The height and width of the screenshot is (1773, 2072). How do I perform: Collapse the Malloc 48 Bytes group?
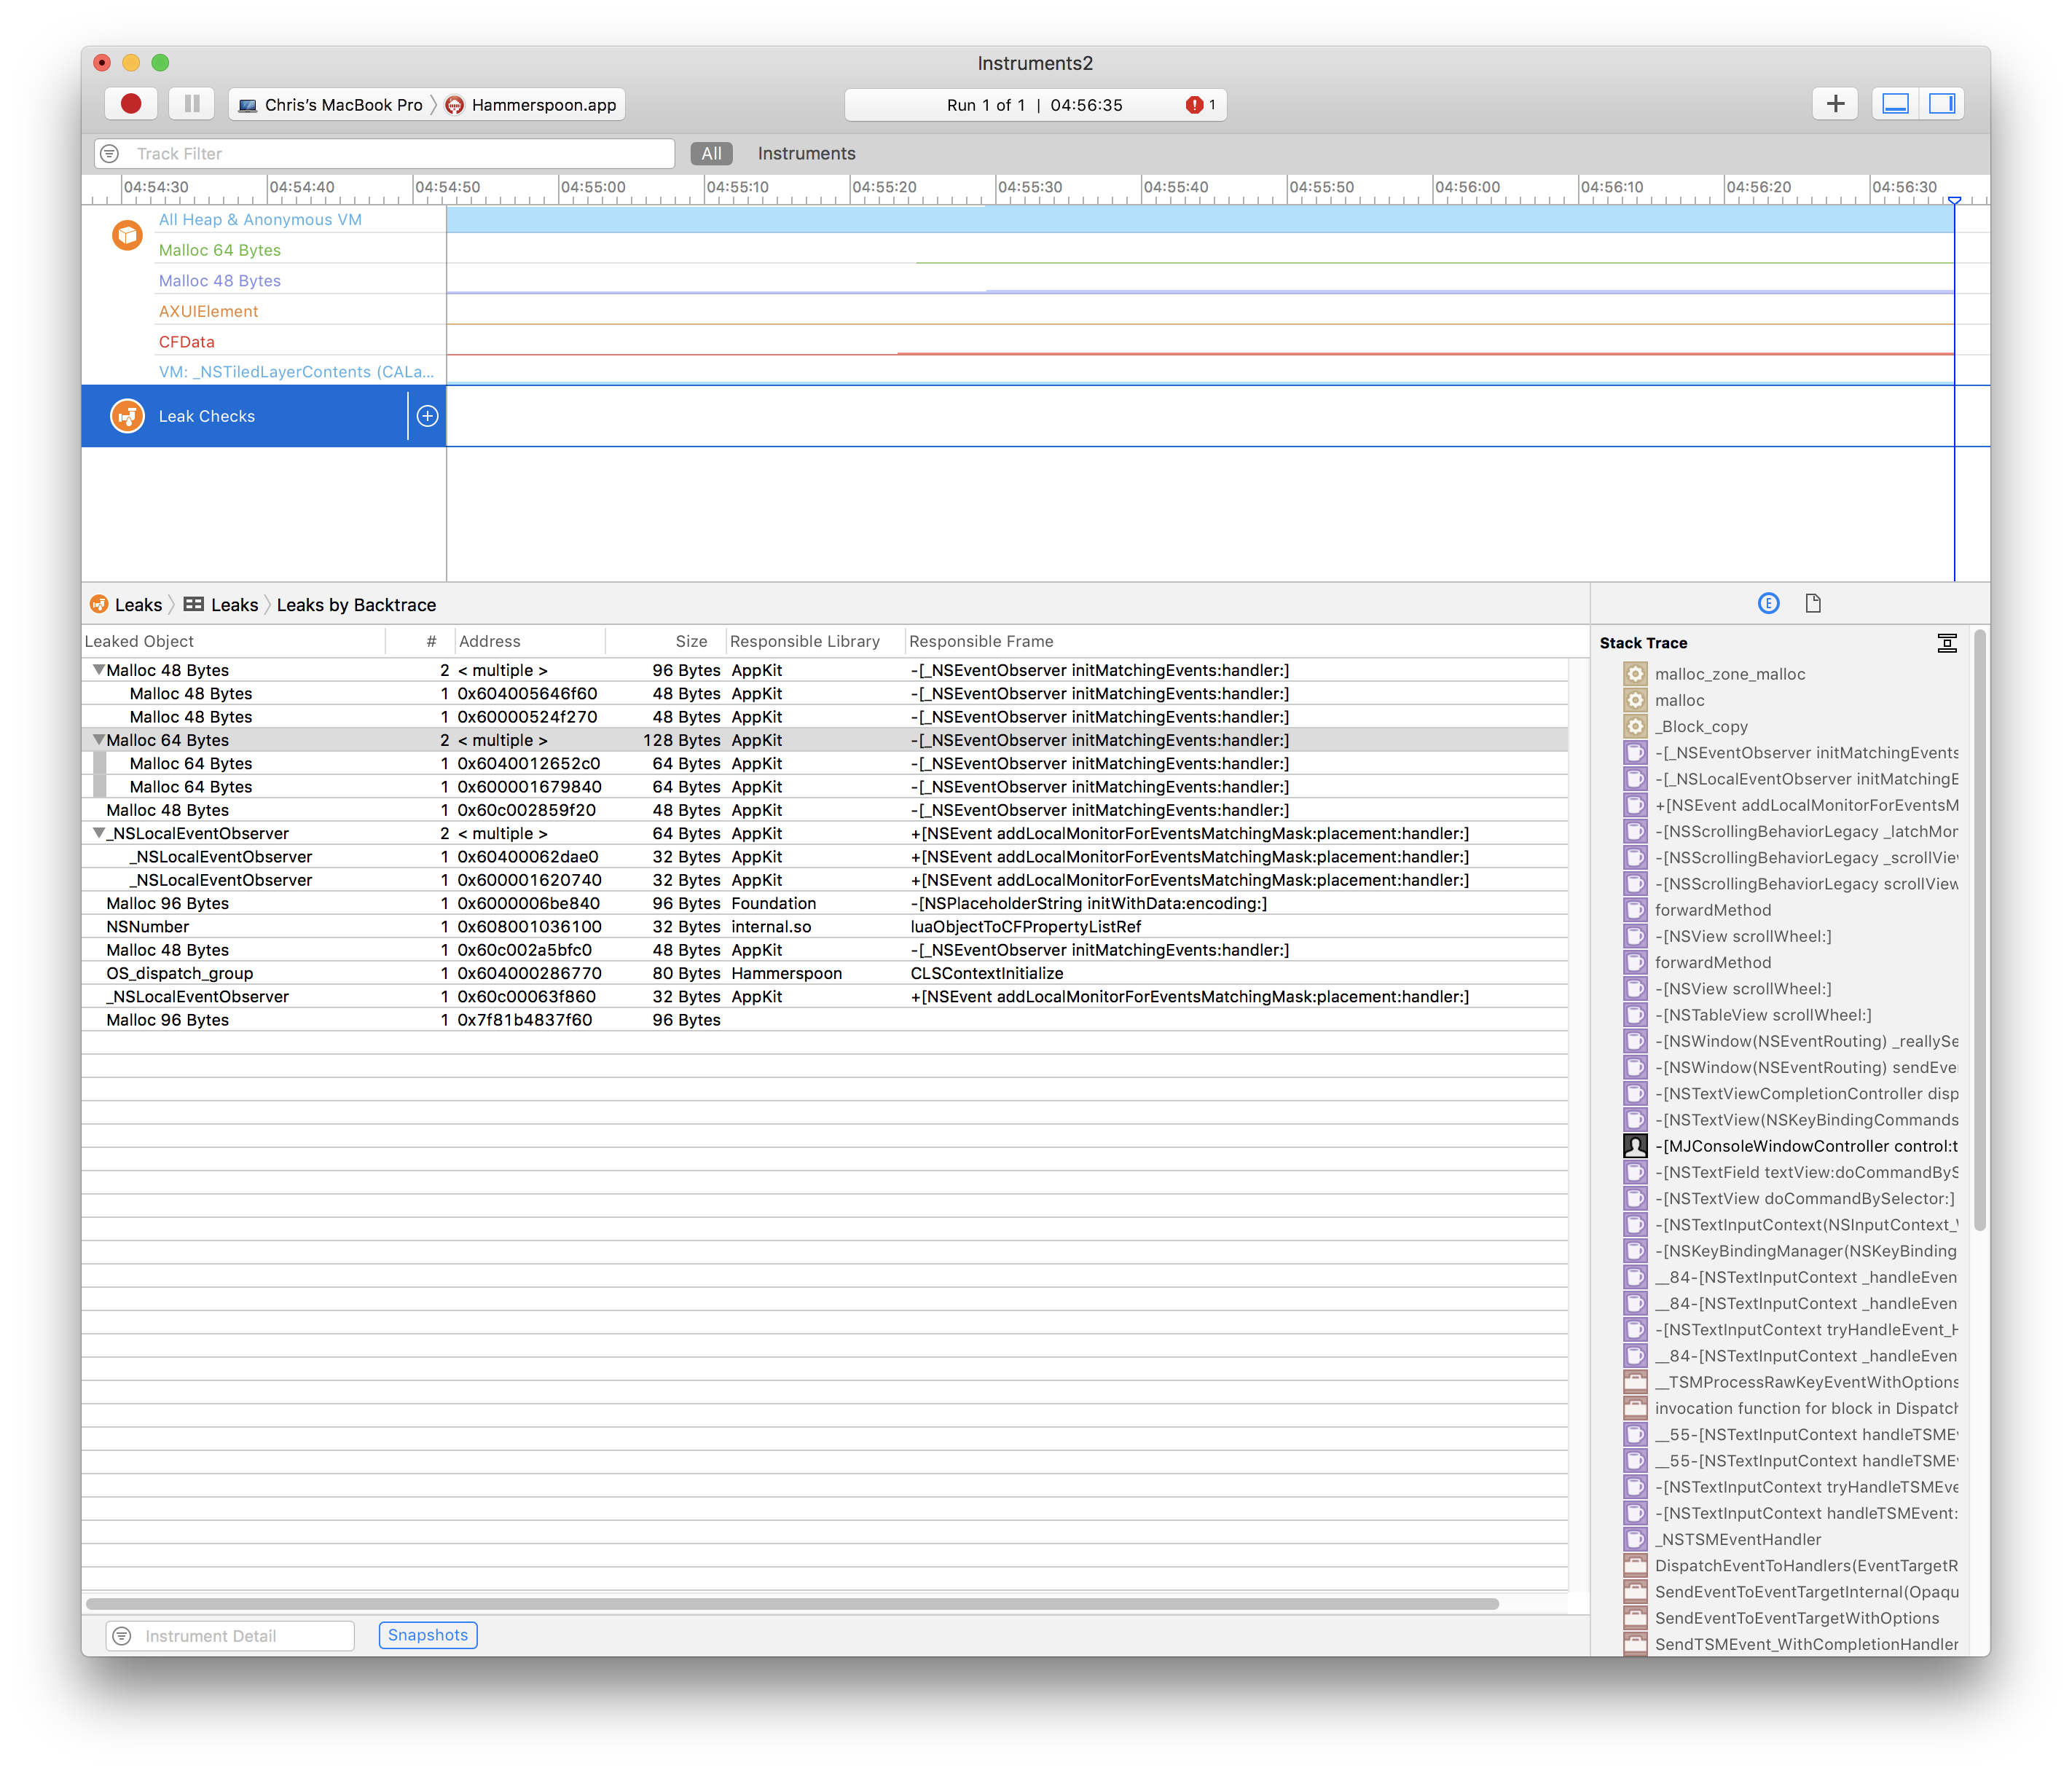coord(98,670)
